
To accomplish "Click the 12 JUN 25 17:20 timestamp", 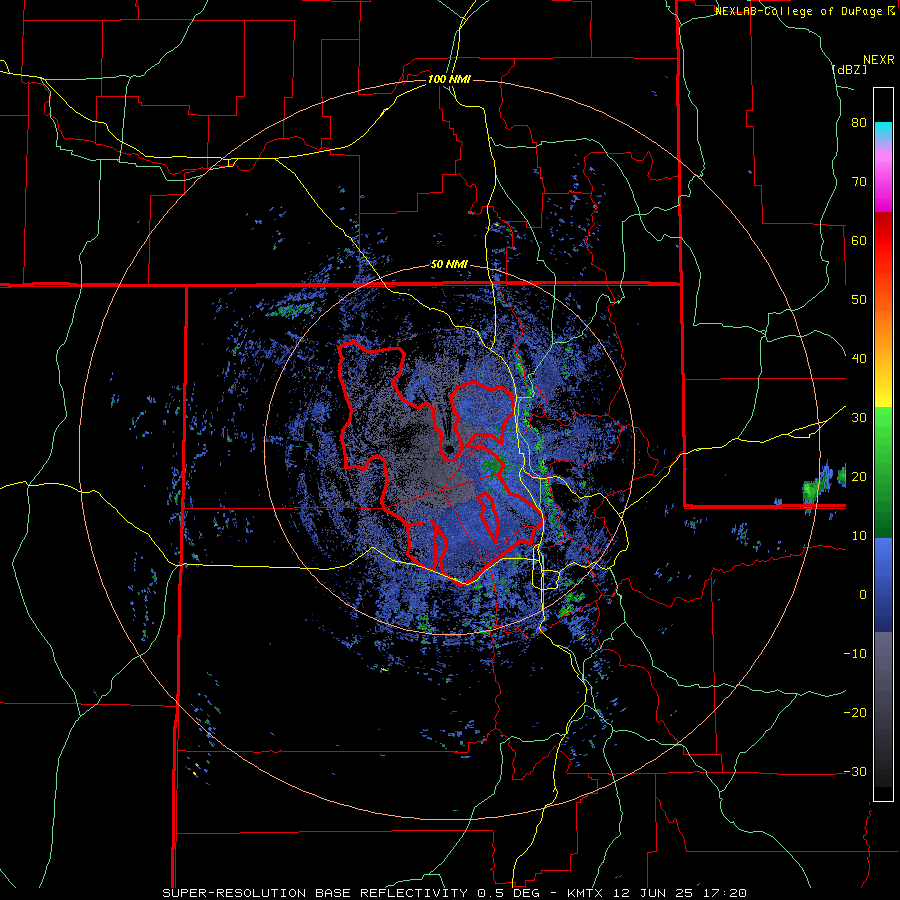I will coord(680,893).
